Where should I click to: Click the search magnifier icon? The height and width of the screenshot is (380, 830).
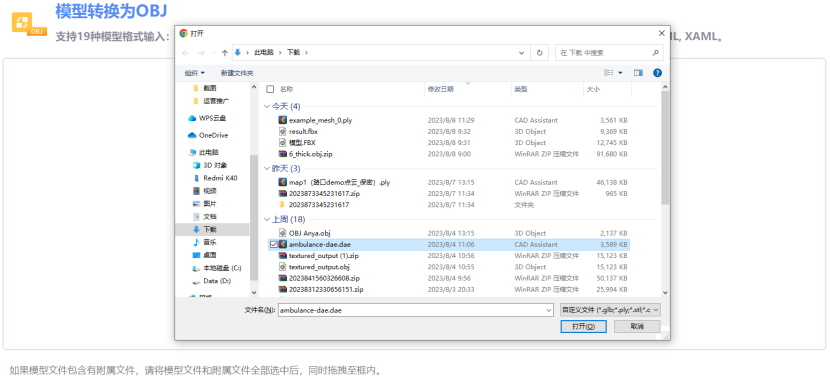655,53
